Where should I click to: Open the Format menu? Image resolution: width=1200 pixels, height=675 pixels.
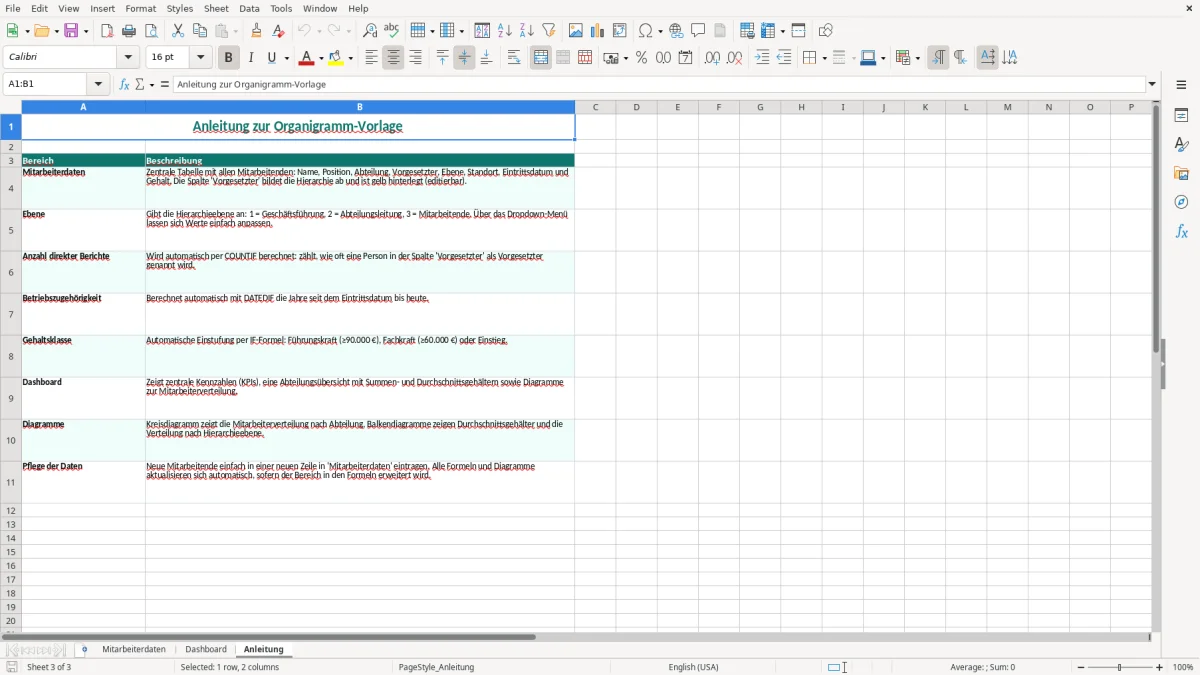click(x=141, y=8)
